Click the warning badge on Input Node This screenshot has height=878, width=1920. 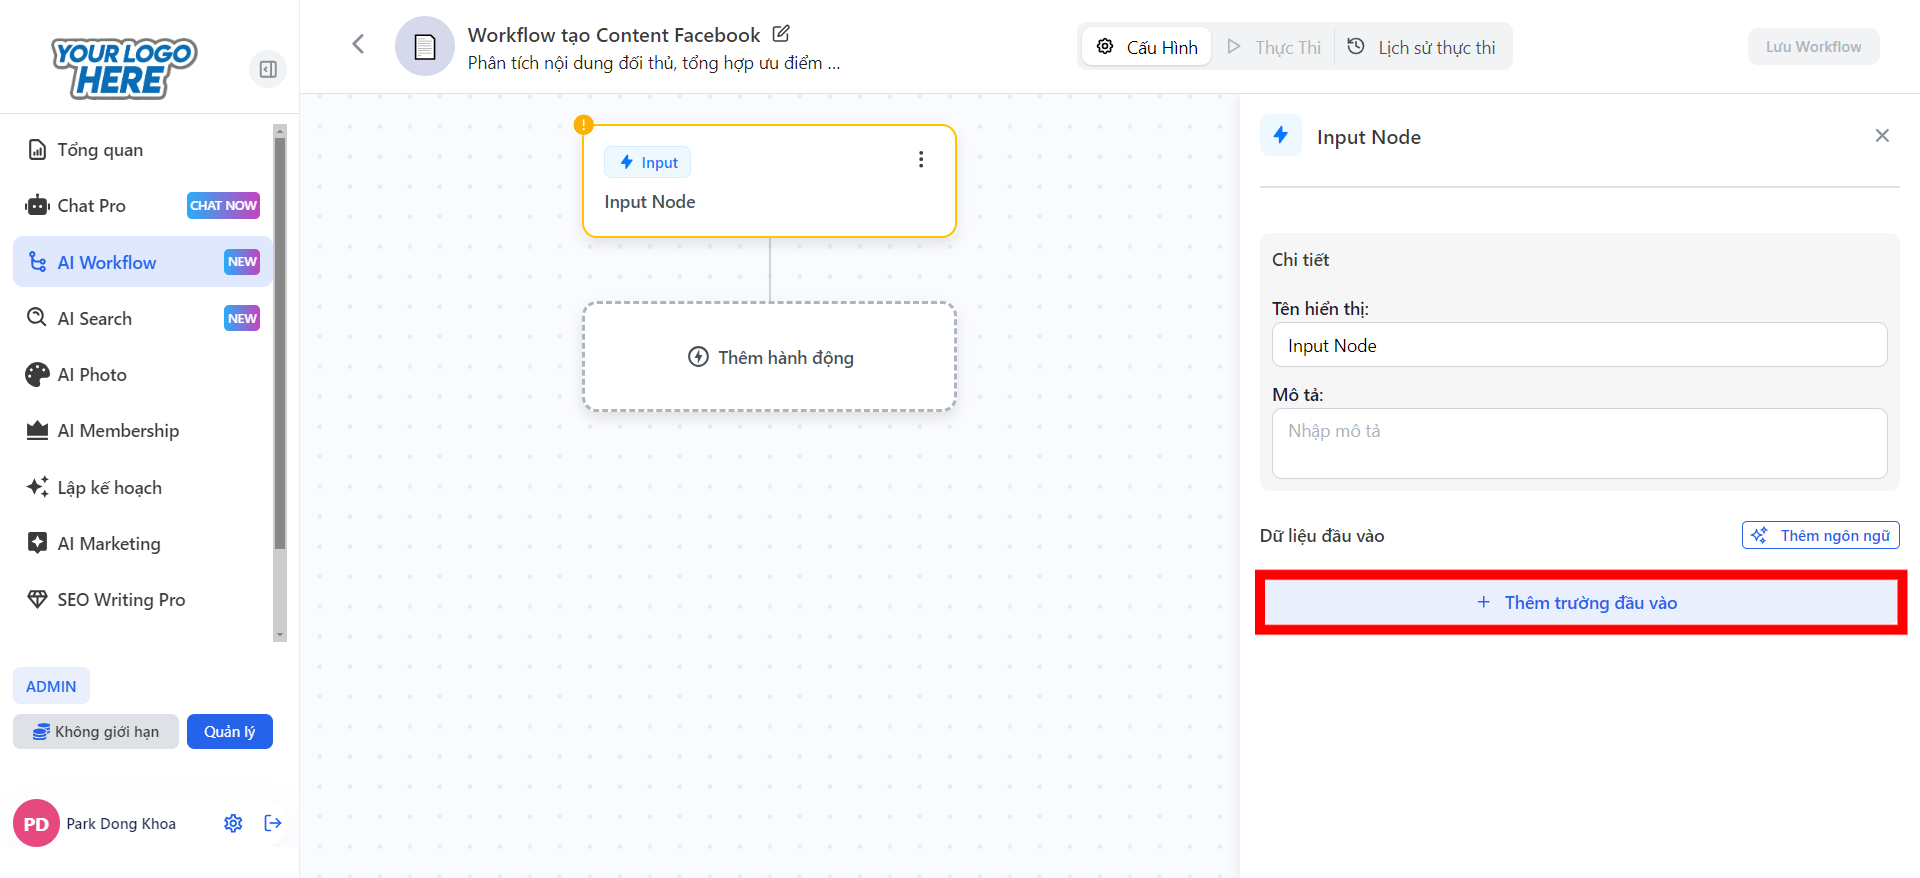583,125
